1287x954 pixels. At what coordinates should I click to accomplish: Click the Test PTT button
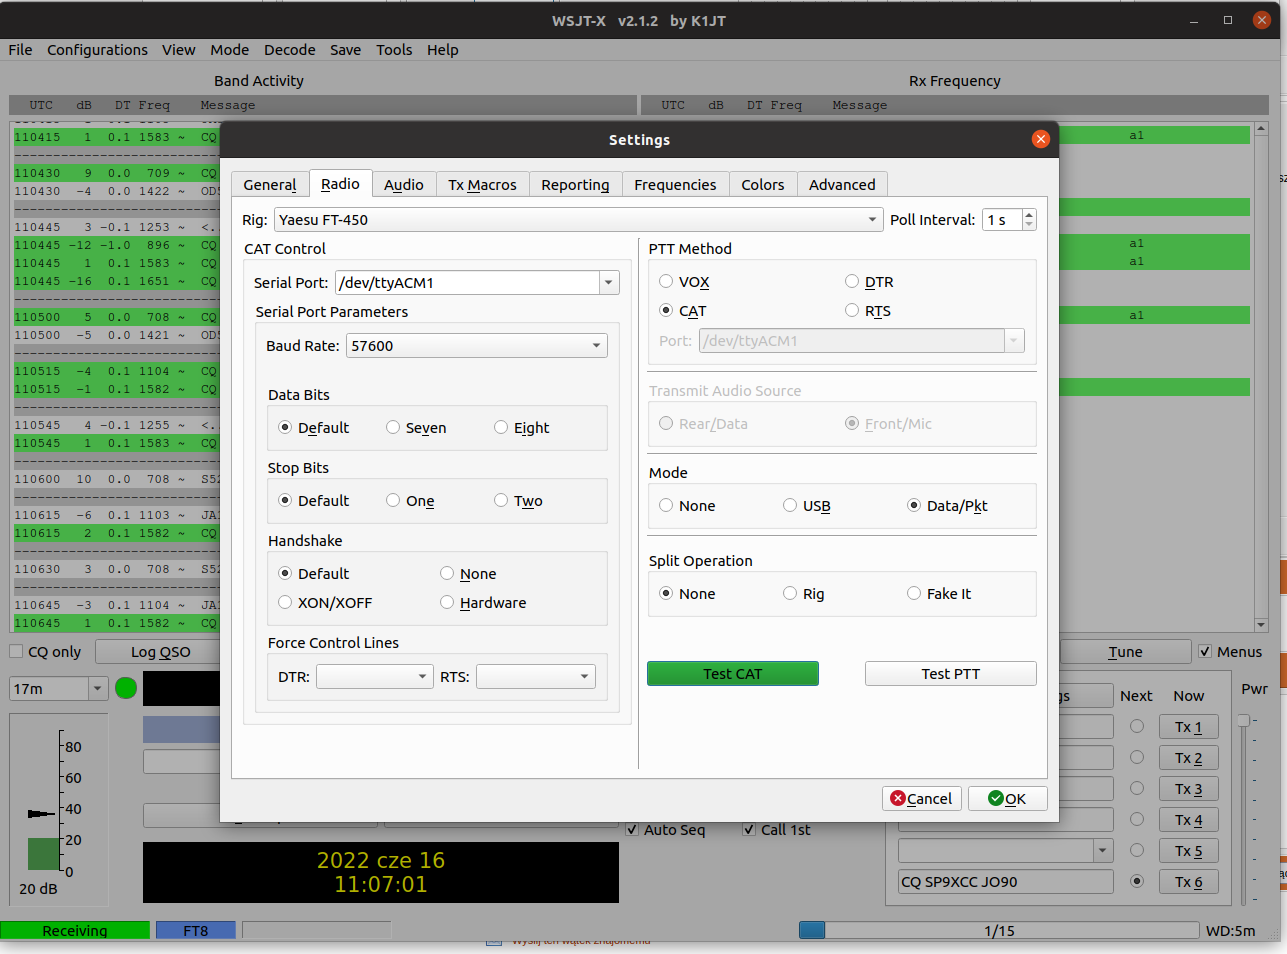[950, 674]
